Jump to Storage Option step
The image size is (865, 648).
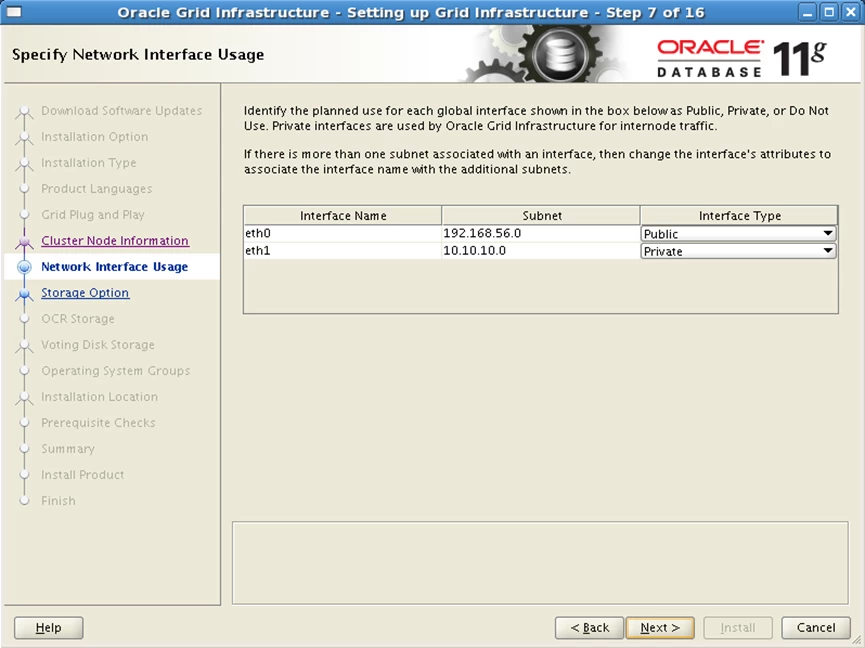pyautogui.click(x=85, y=293)
